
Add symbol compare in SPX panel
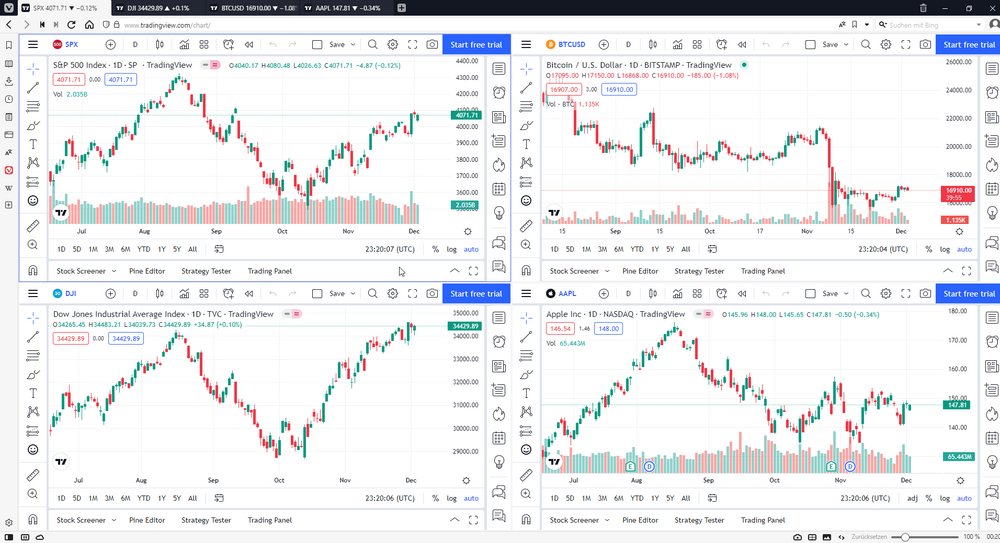[x=110, y=45]
